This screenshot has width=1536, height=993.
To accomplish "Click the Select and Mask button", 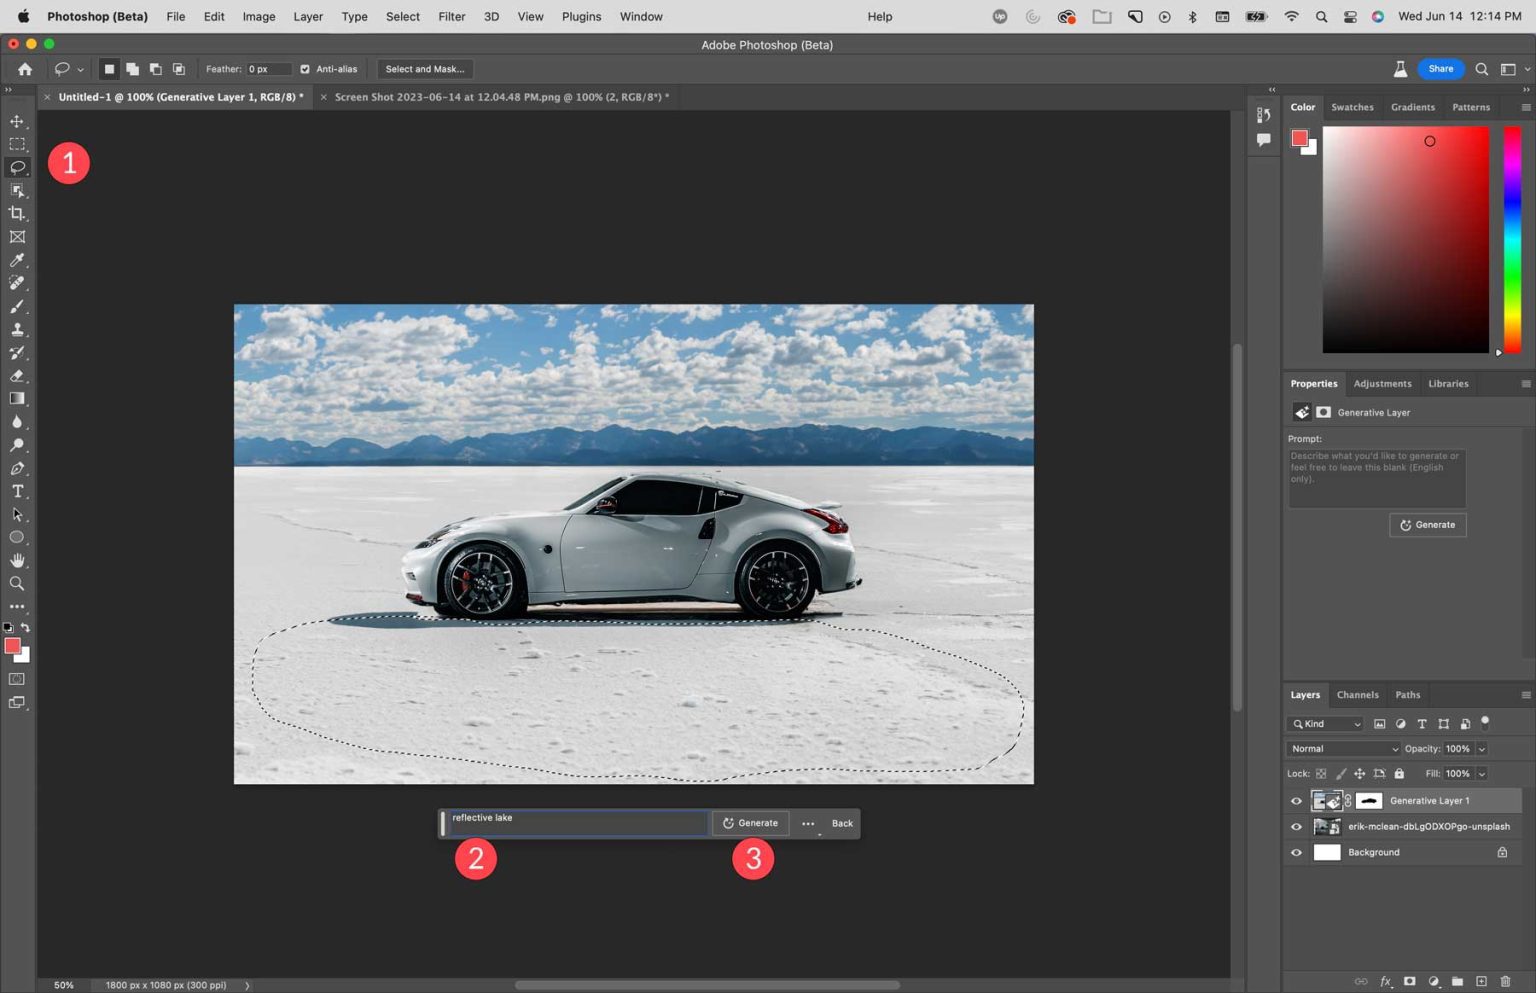I will click(425, 68).
